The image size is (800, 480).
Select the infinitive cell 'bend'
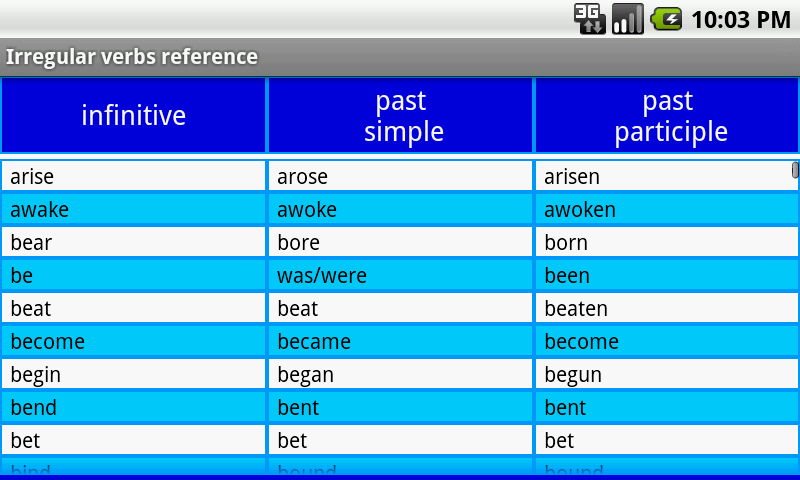click(134, 408)
